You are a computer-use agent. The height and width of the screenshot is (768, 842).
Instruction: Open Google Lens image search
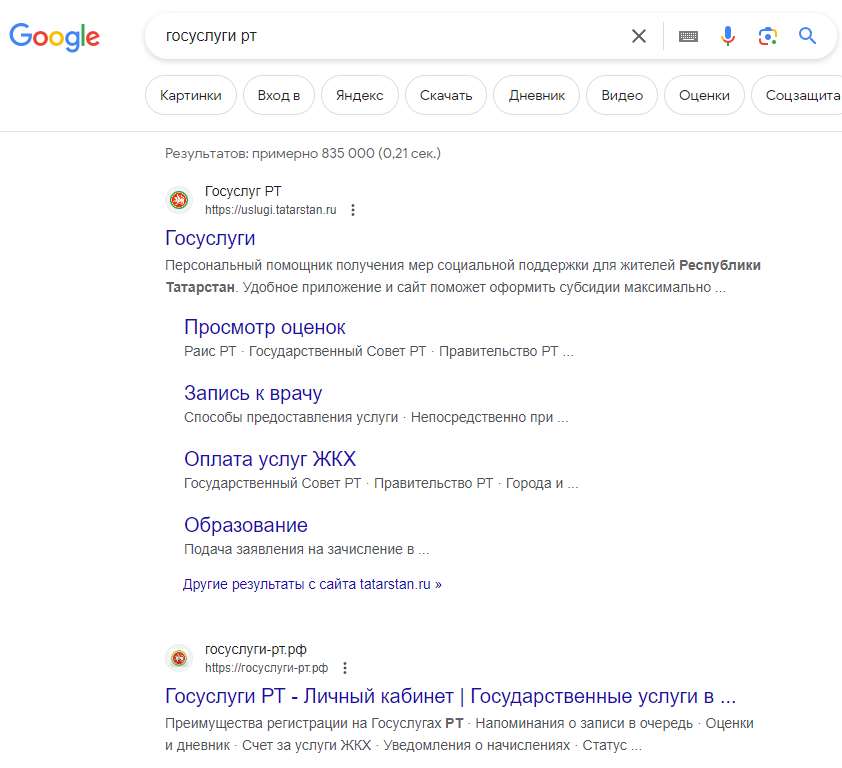(767, 37)
